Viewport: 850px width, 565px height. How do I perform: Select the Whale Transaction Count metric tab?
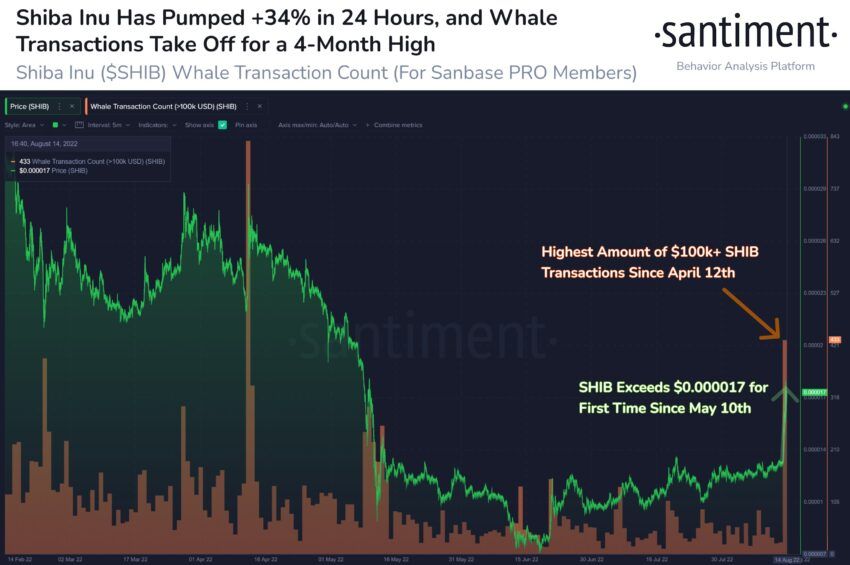pos(163,106)
